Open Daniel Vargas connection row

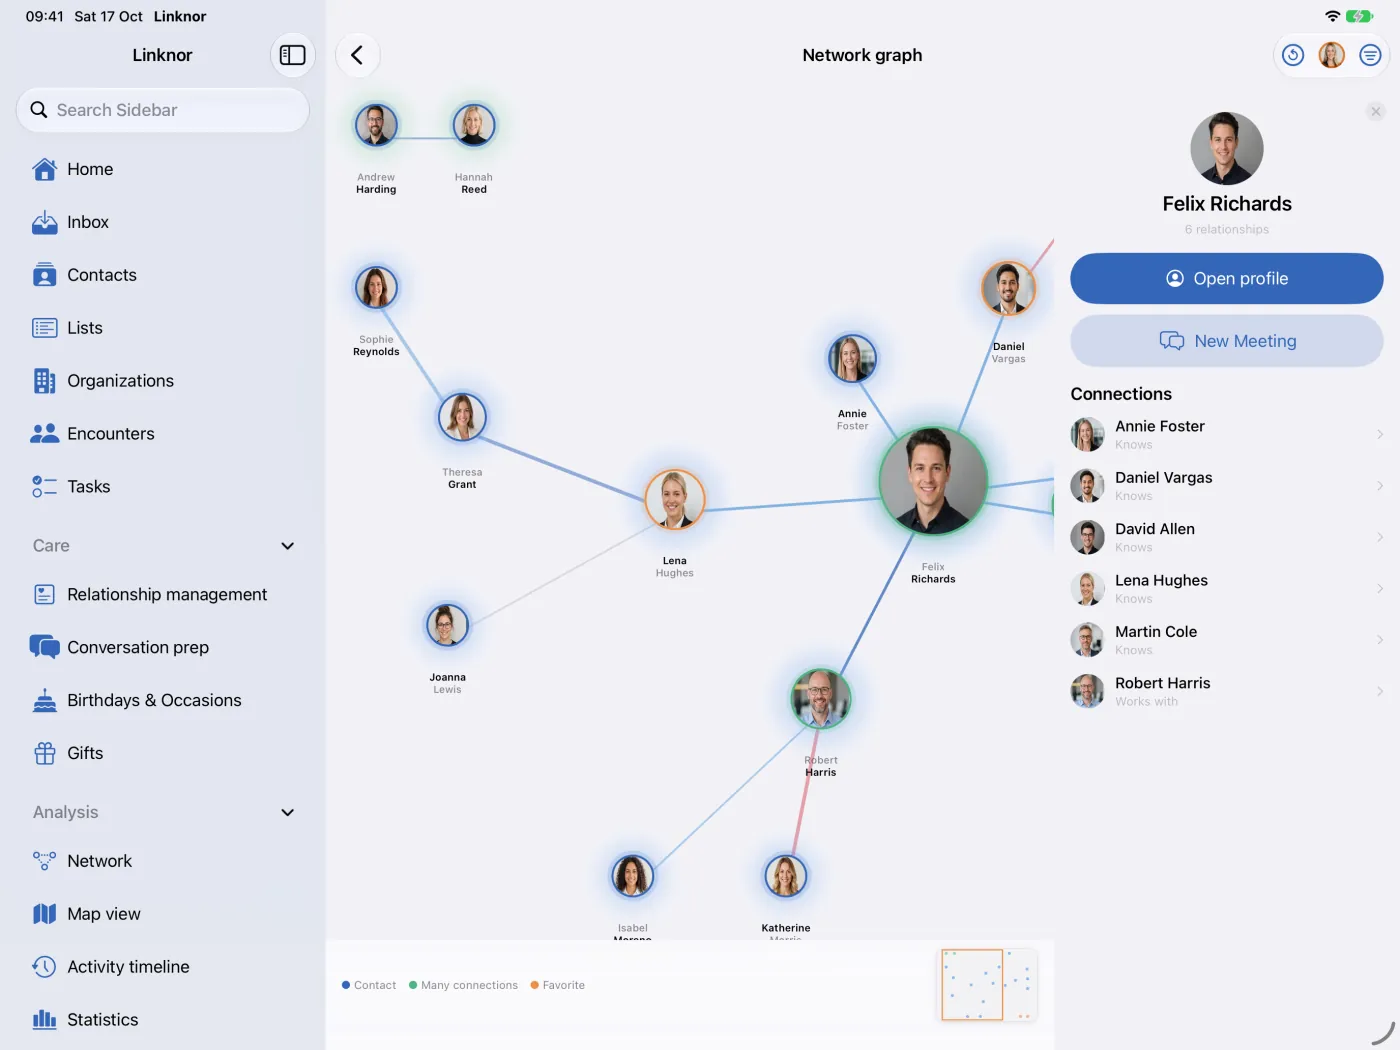(x=1227, y=486)
